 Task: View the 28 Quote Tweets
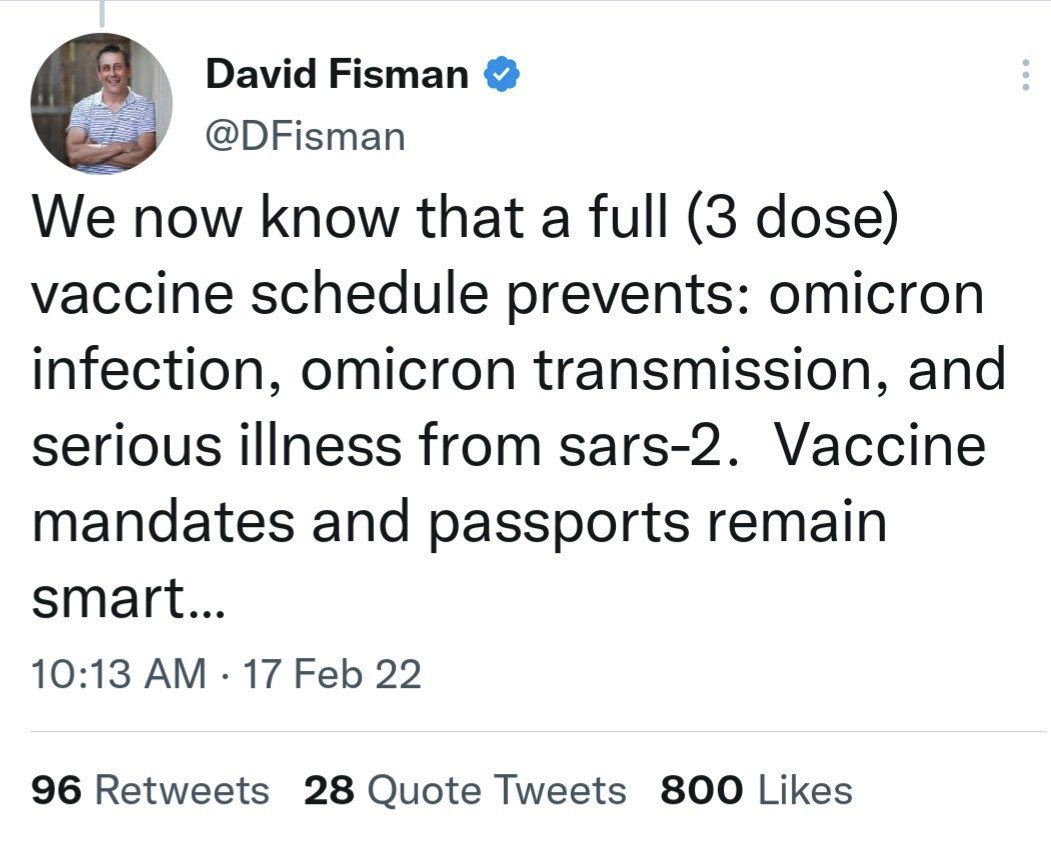tap(465, 789)
